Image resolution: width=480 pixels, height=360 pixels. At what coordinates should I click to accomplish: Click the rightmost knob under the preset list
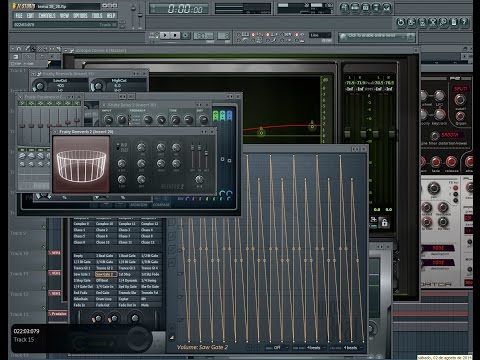click(135, 318)
